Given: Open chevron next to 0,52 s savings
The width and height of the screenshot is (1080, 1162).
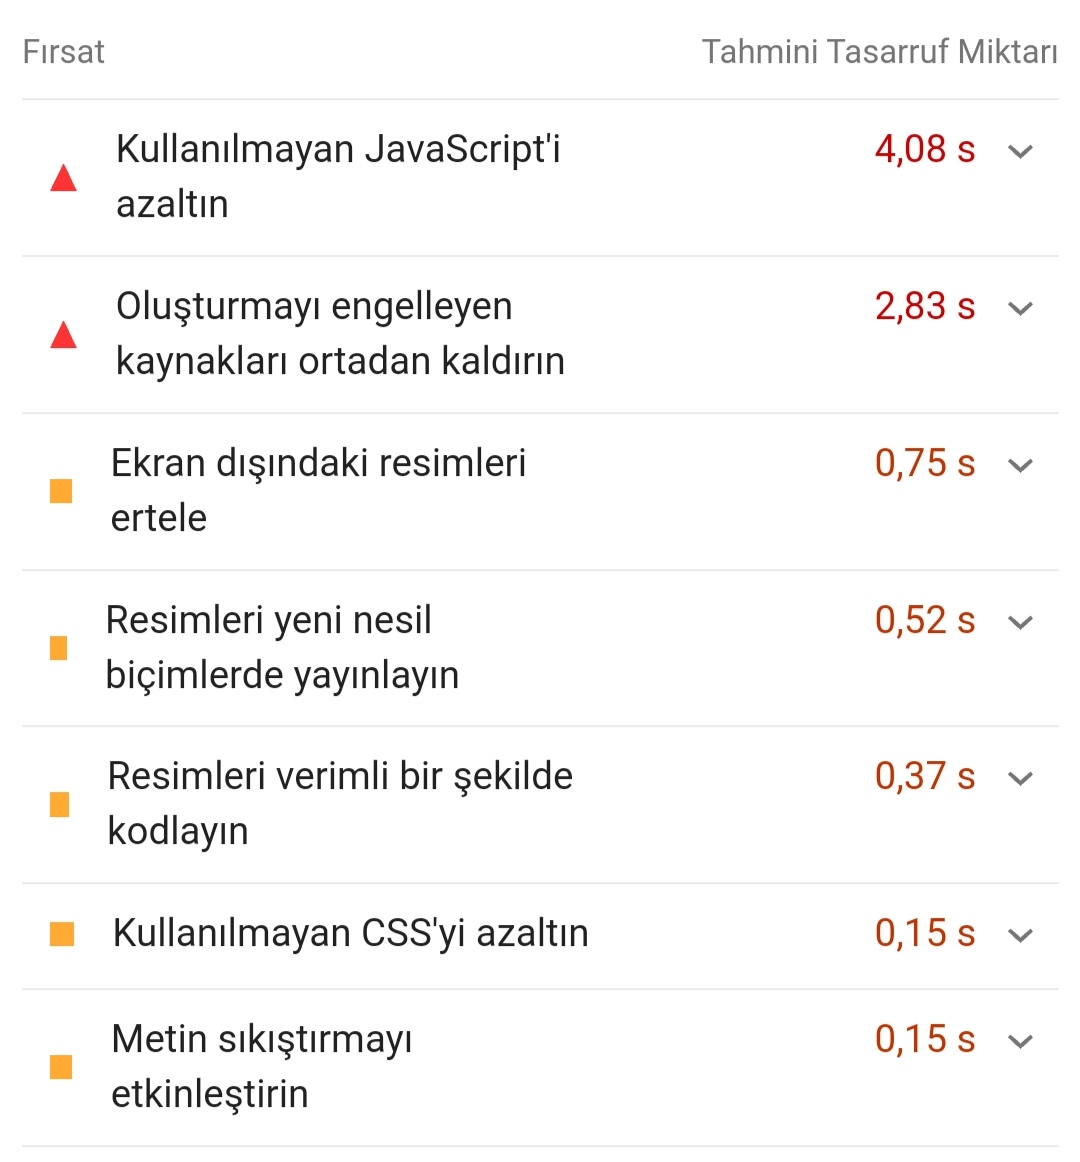Looking at the screenshot, I should (x=1021, y=622).
